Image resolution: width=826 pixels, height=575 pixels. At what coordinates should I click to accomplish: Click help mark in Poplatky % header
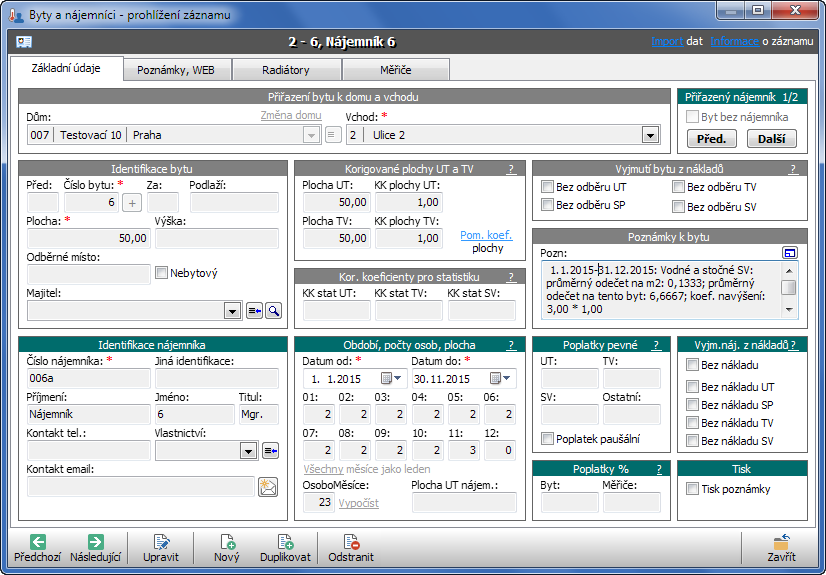coord(659,469)
